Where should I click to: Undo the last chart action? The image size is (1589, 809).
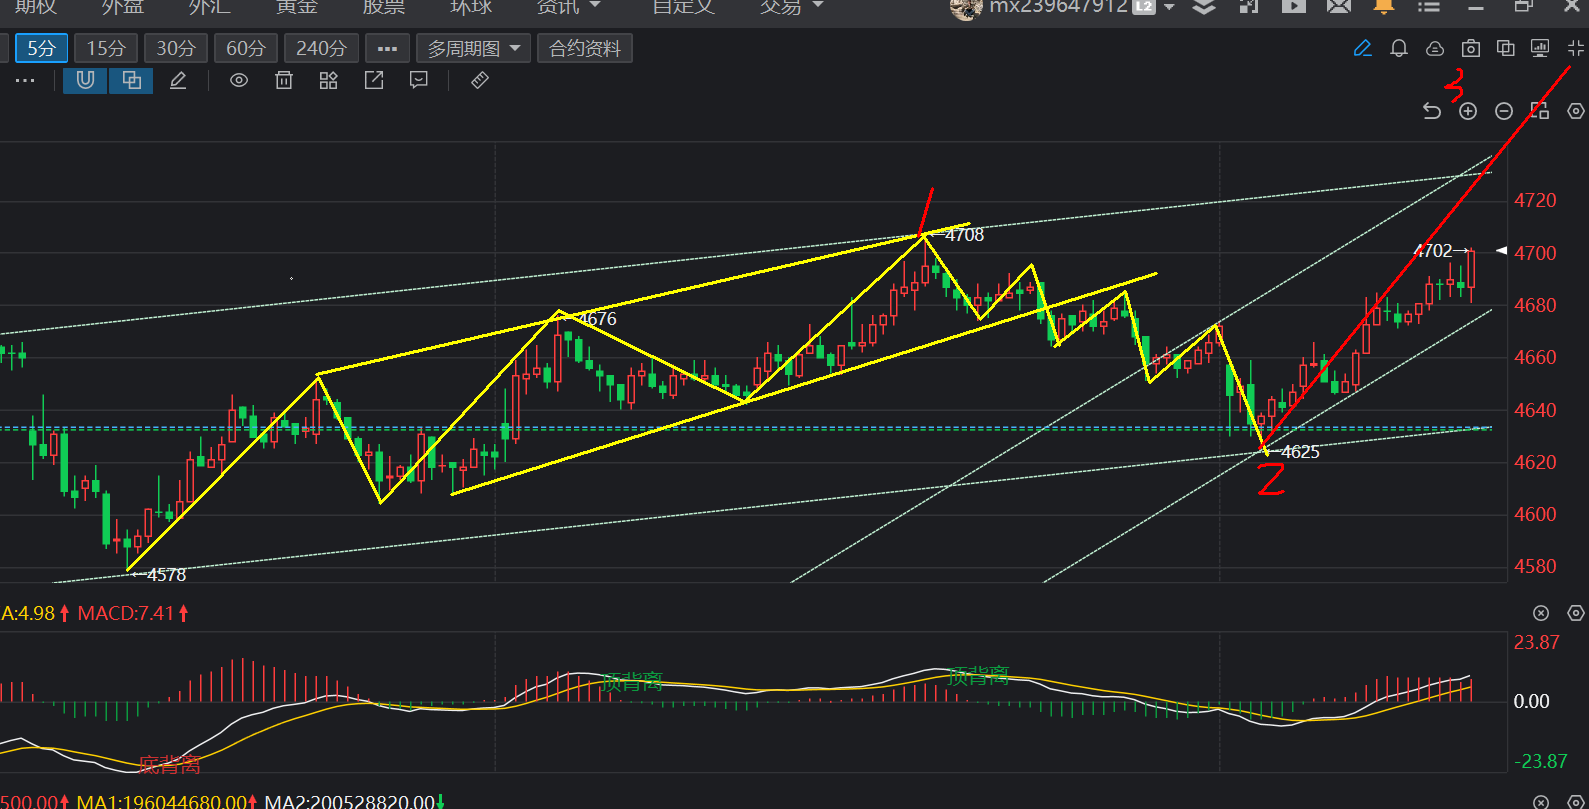point(1432,111)
